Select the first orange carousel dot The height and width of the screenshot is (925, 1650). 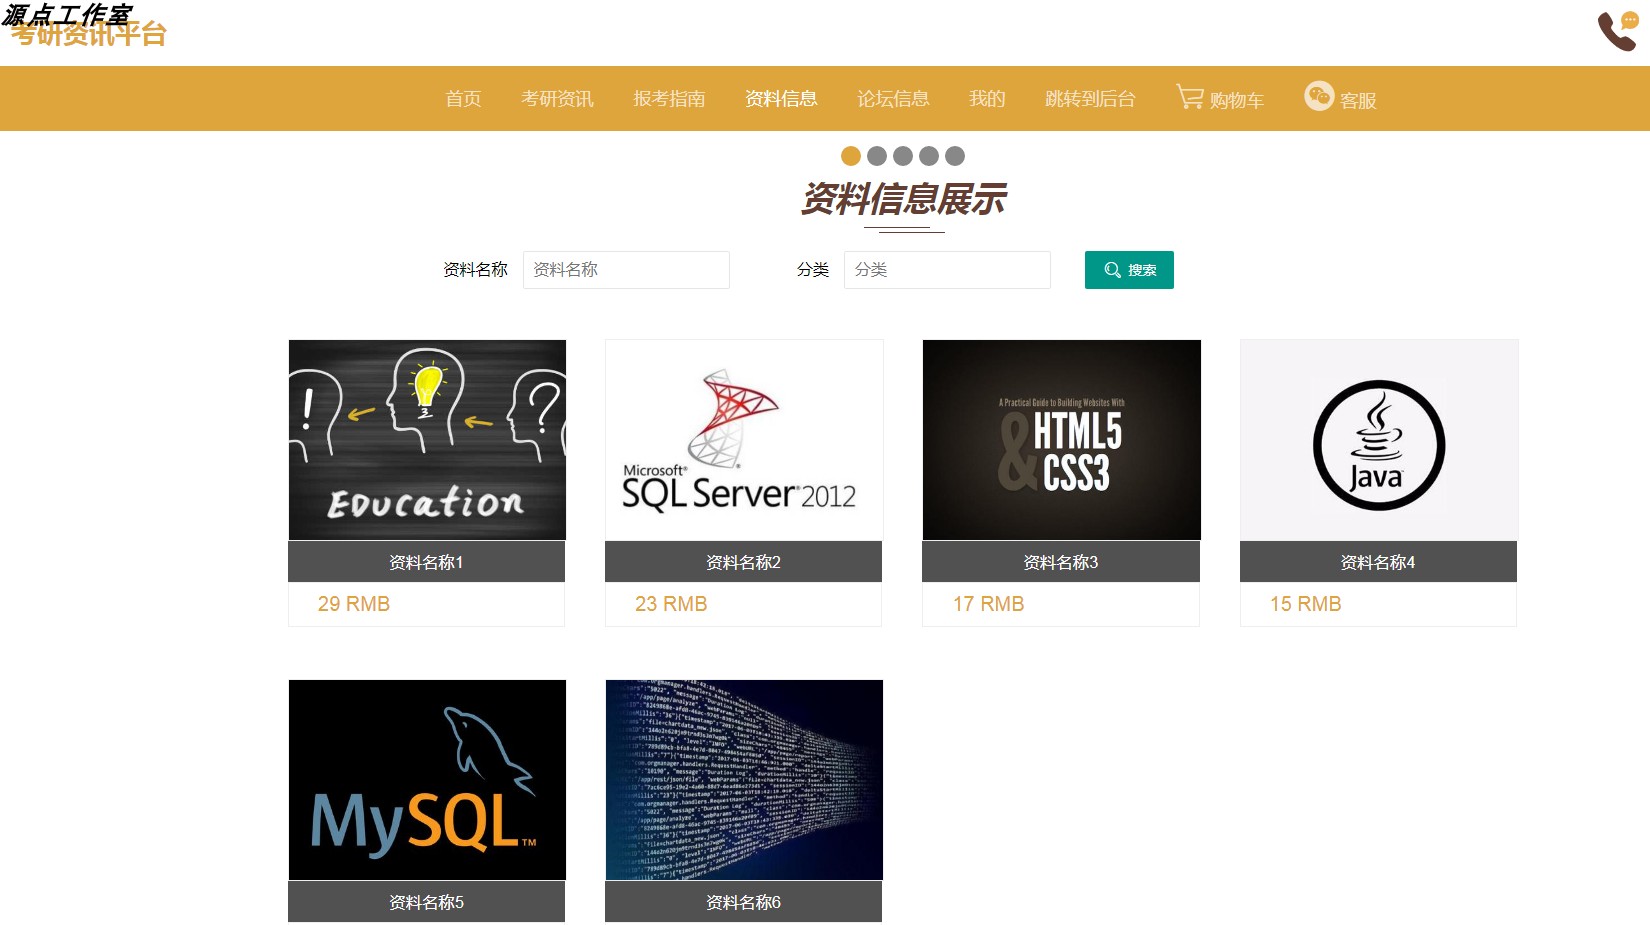pyautogui.click(x=851, y=156)
